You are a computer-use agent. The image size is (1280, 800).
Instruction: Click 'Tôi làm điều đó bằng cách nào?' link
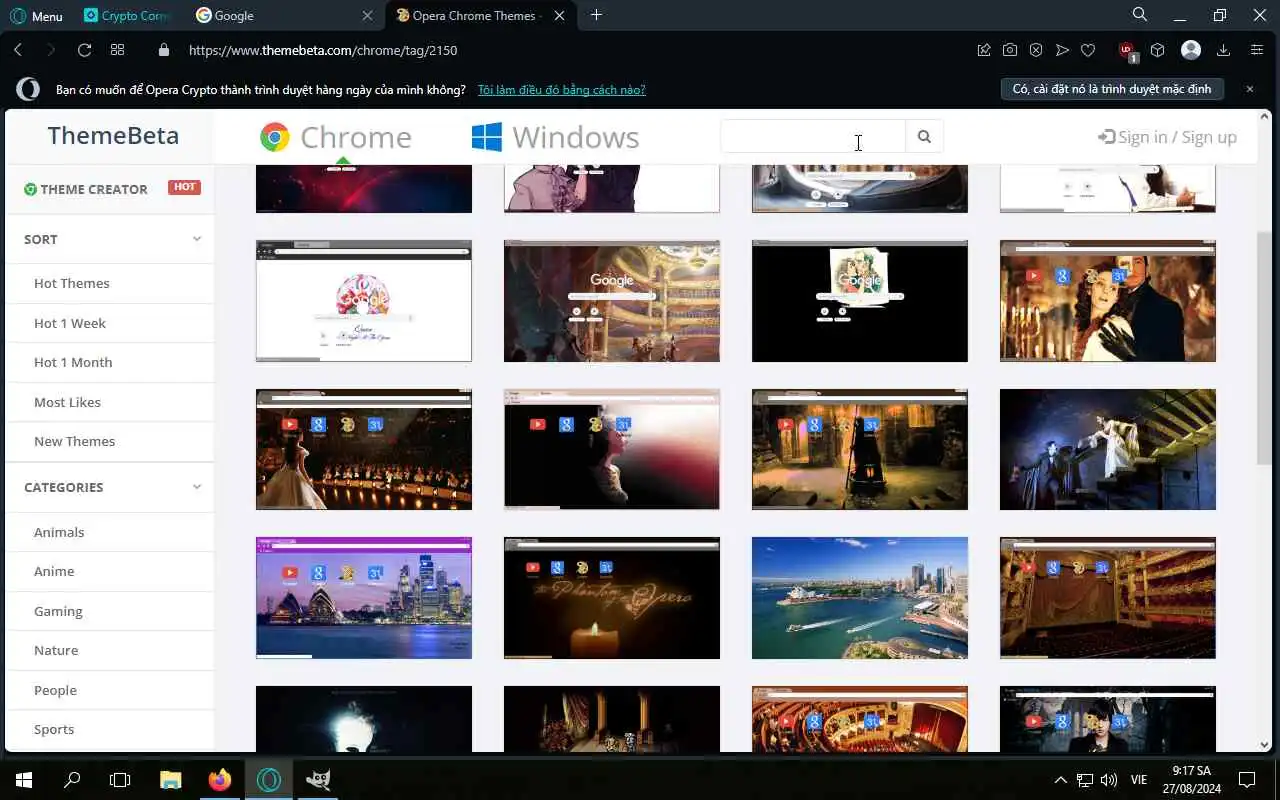(561, 89)
